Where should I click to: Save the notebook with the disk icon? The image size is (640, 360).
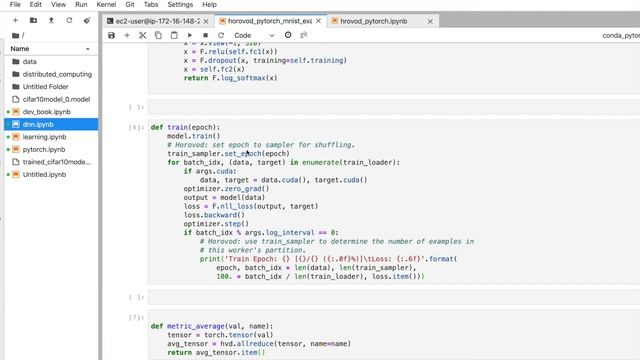(111, 36)
